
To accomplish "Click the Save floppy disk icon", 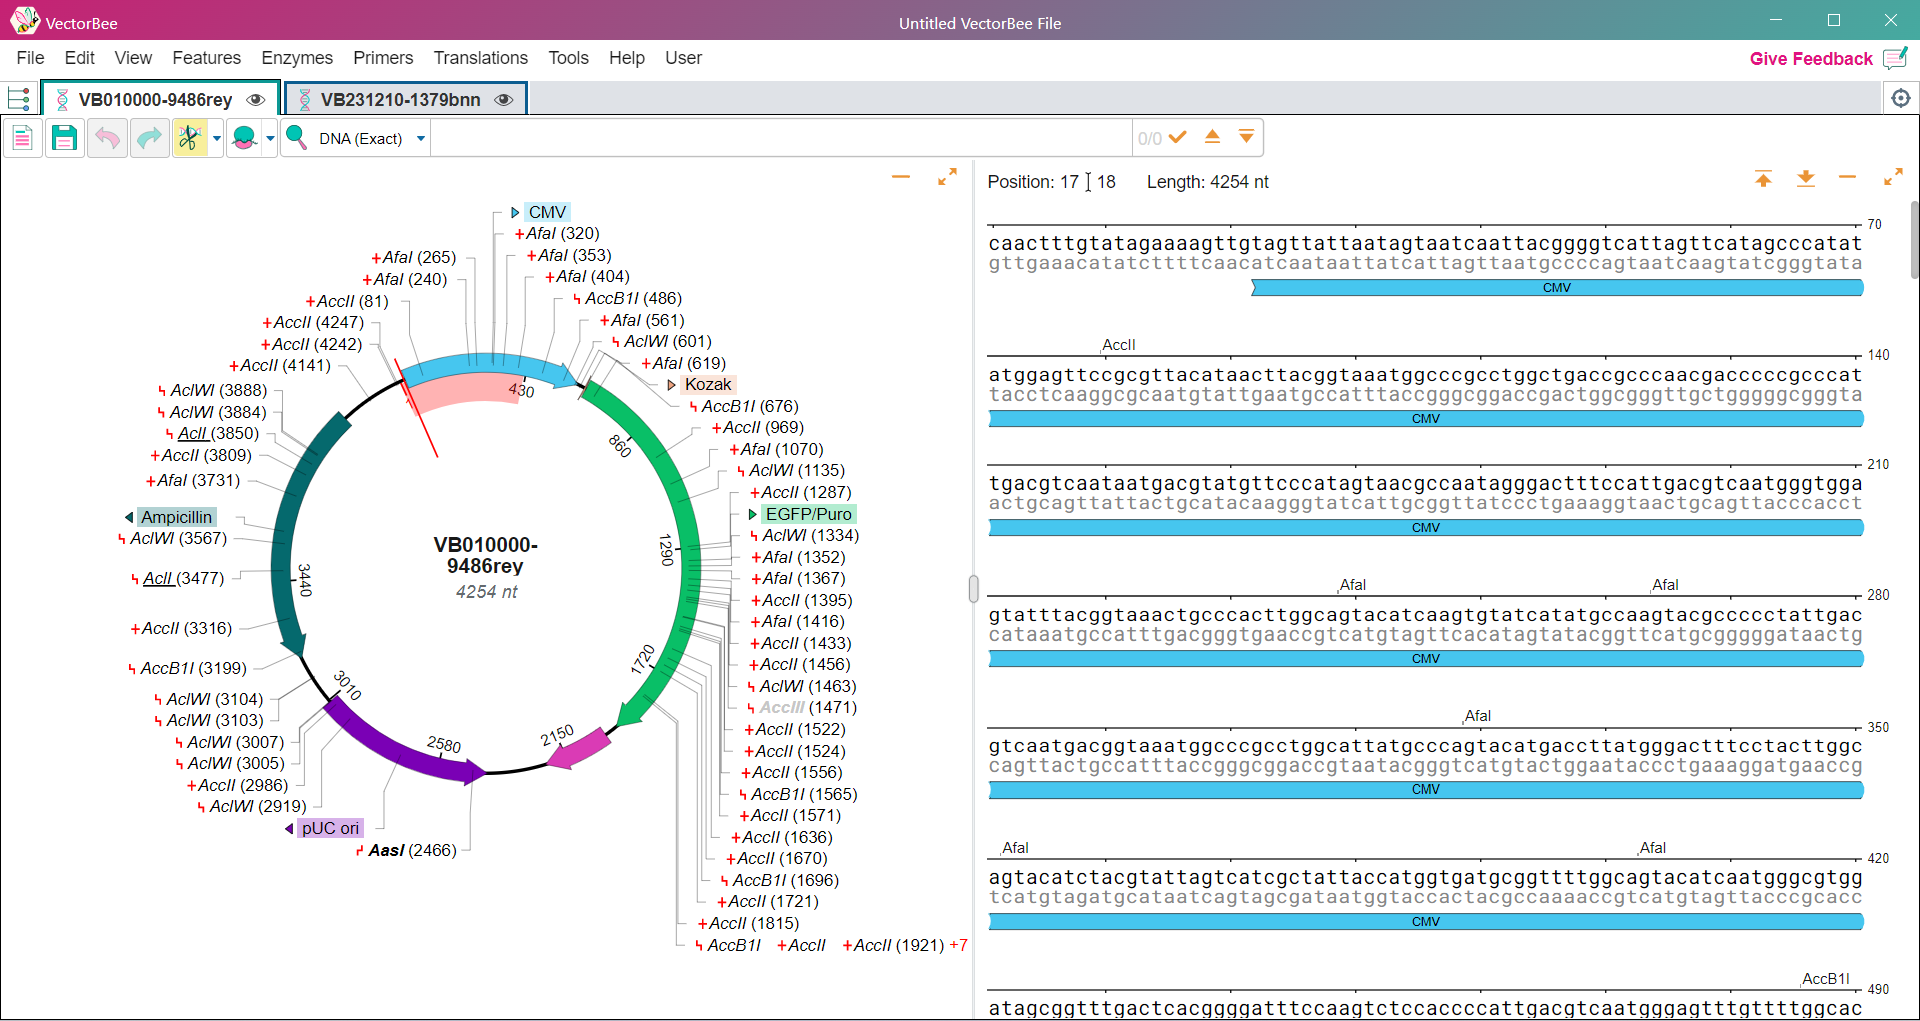I will pyautogui.click(x=64, y=138).
